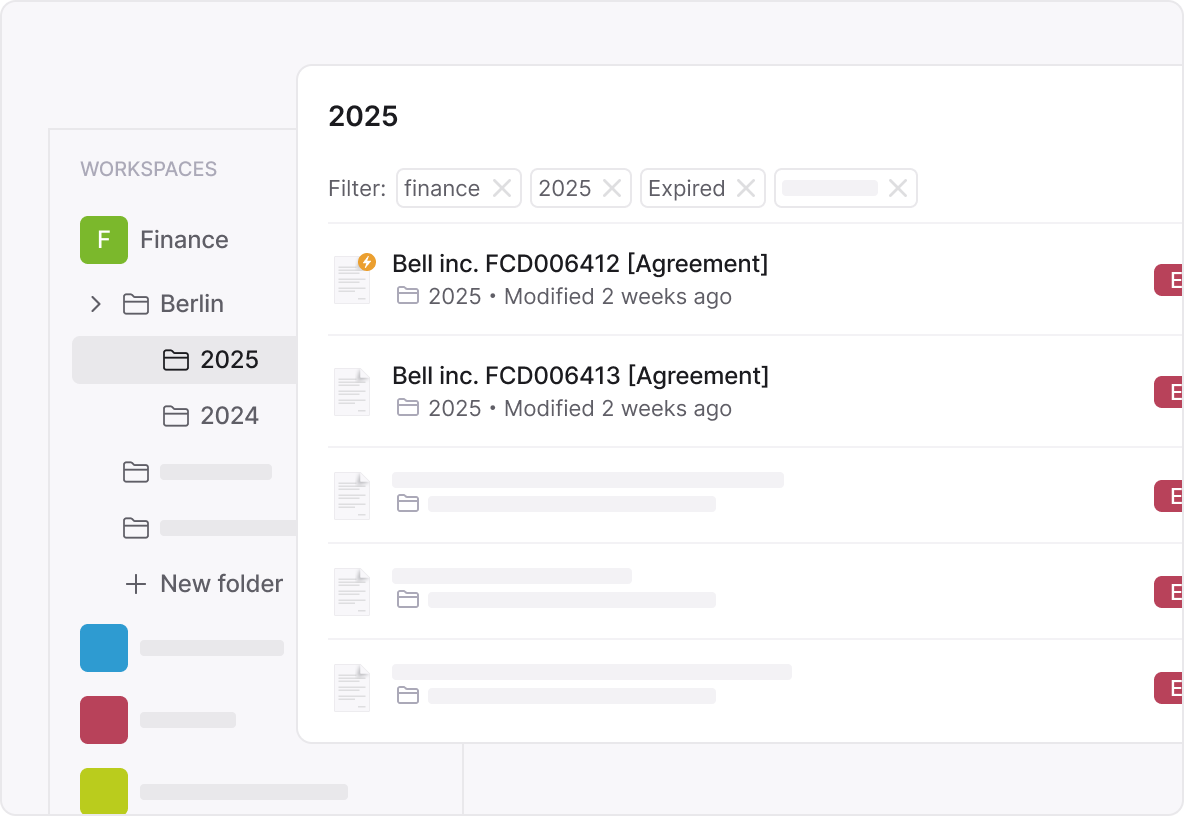Click the Finance workspace F icon
Image resolution: width=1184 pixels, height=816 pixels.
coord(104,240)
